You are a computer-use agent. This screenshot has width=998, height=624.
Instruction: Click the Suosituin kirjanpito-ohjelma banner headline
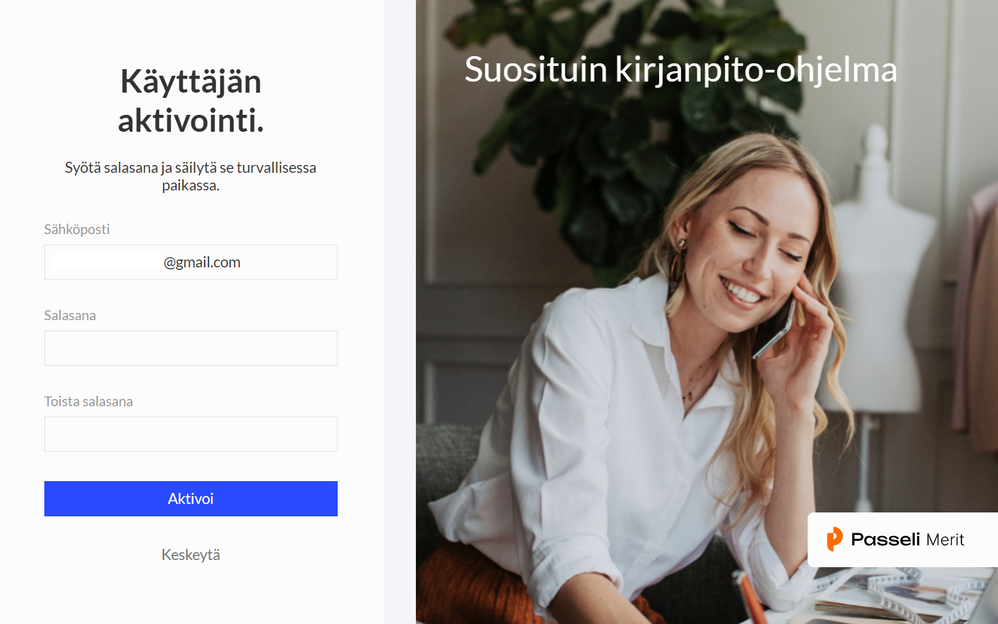[680, 69]
